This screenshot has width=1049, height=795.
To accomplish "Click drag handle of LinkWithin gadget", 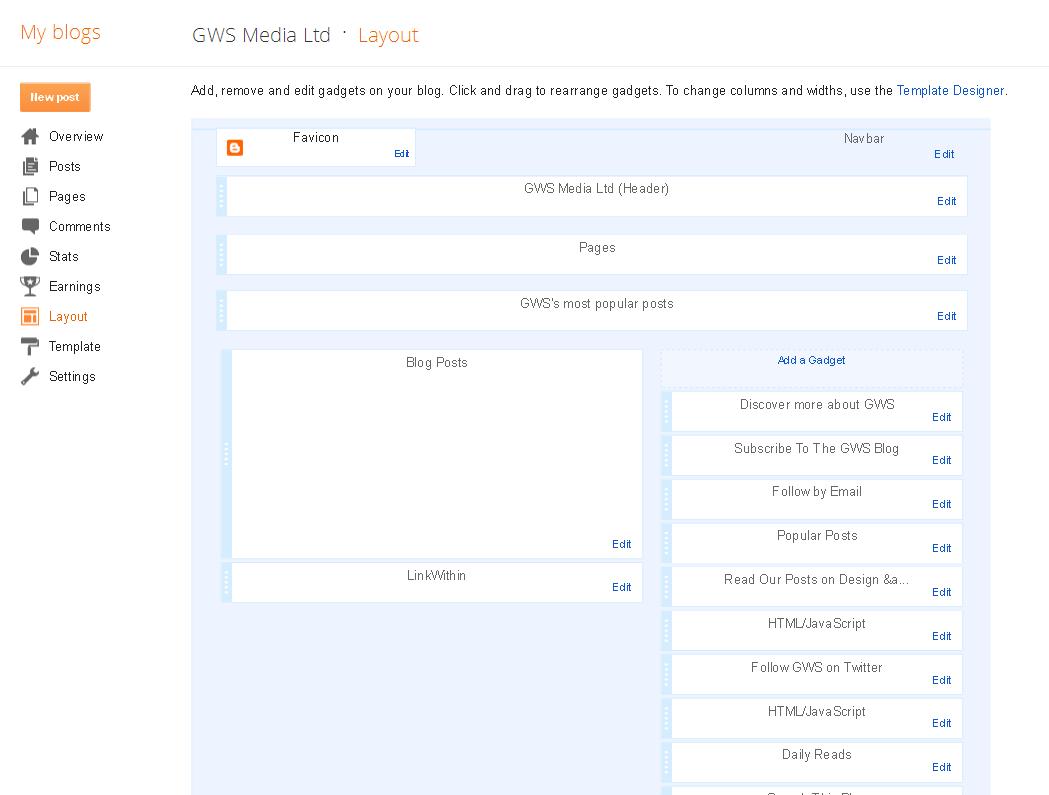I will (x=226, y=583).
